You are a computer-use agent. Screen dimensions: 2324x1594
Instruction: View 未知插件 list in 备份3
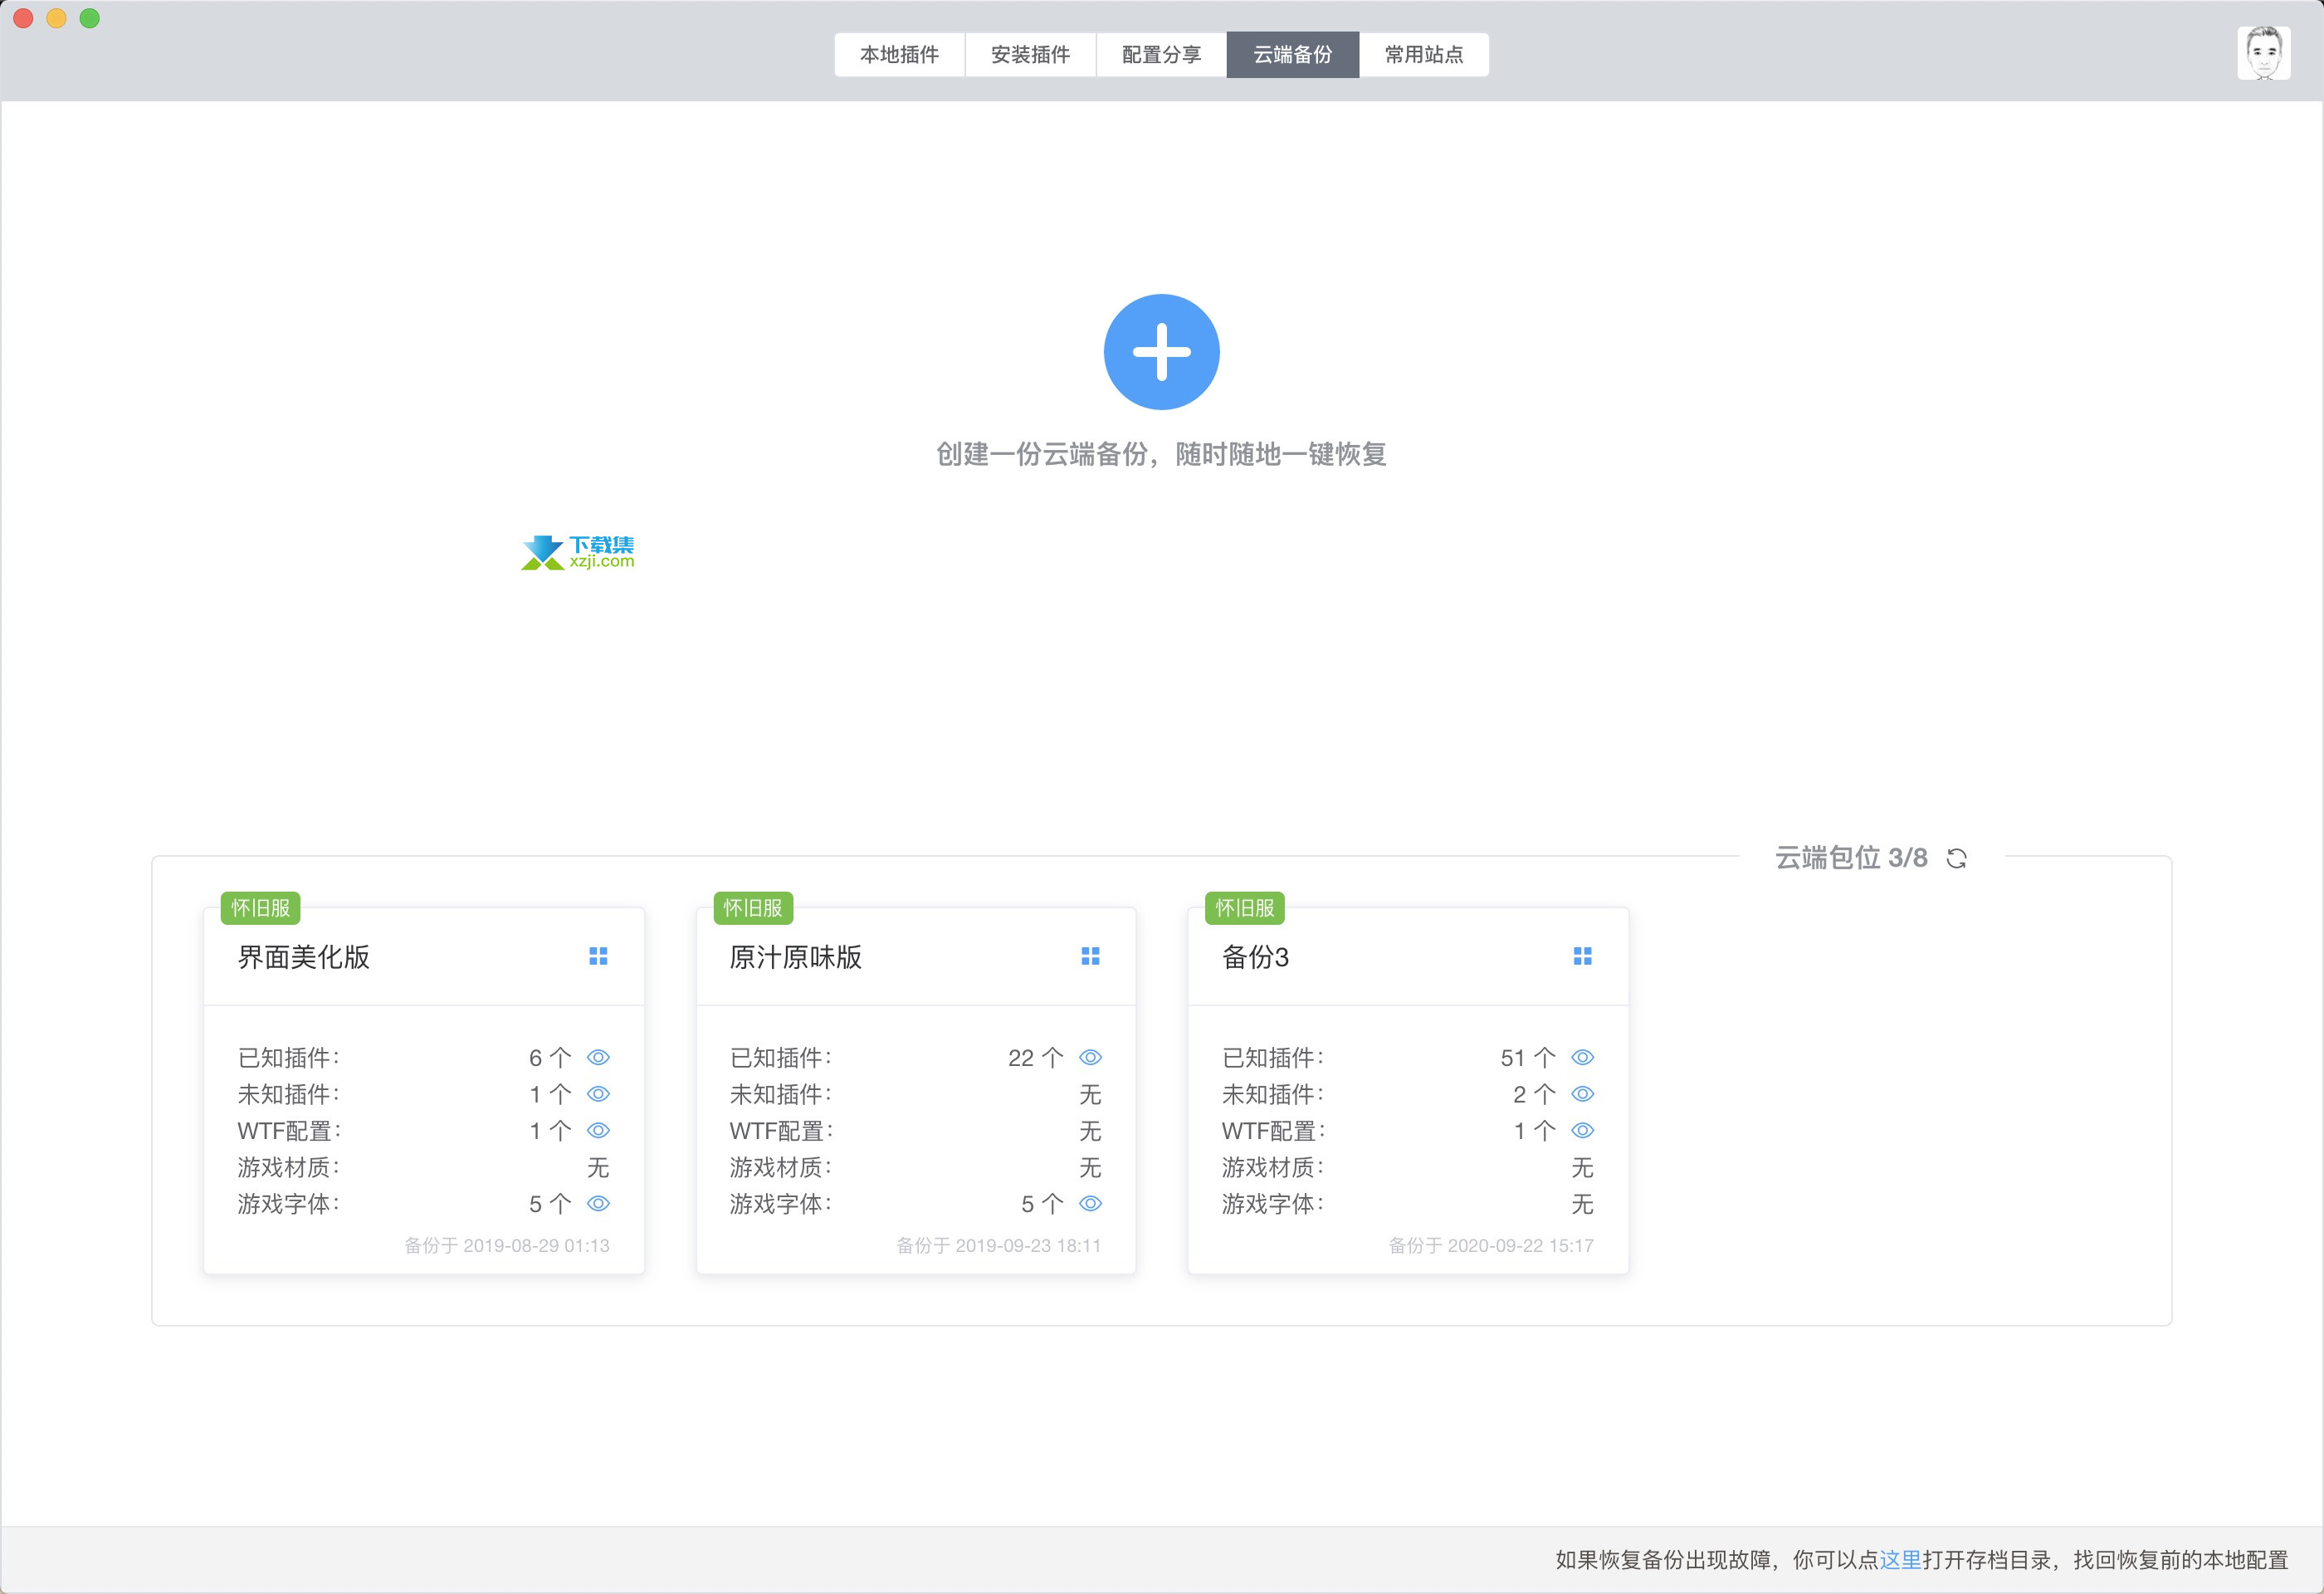(x=1582, y=1094)
